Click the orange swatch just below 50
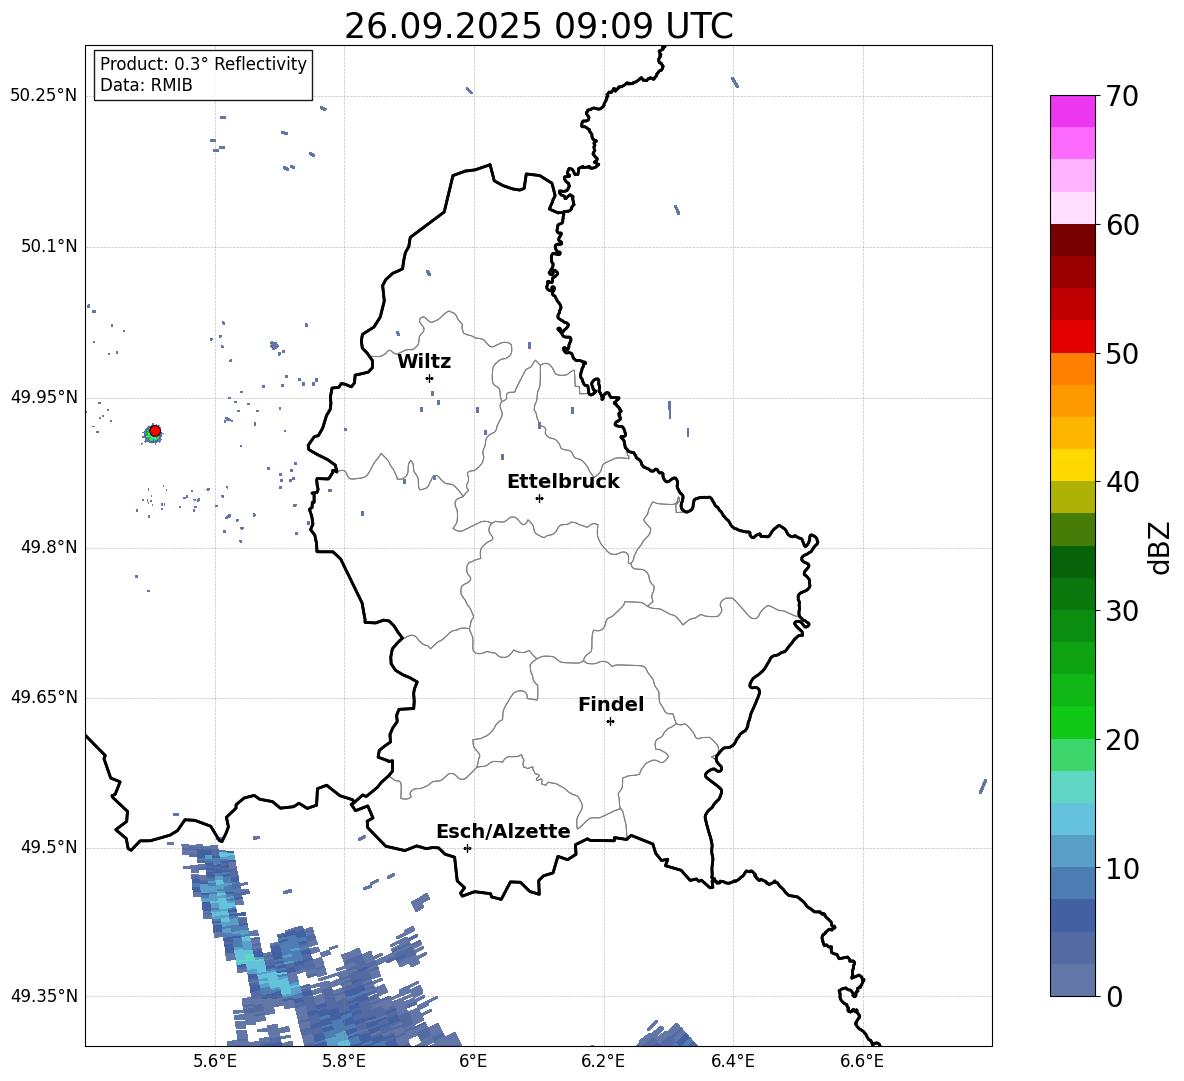Viewport: 1184px width, 1081px height. click(x=1072, y=369)
